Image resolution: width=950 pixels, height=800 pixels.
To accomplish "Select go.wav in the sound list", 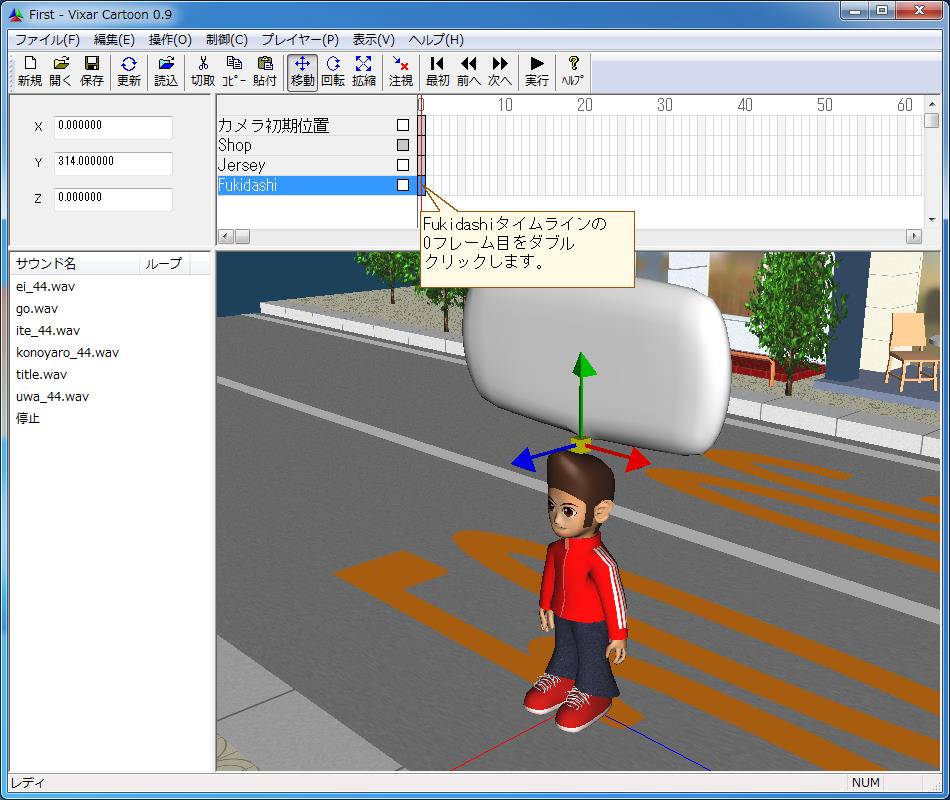I will [37, 309].
